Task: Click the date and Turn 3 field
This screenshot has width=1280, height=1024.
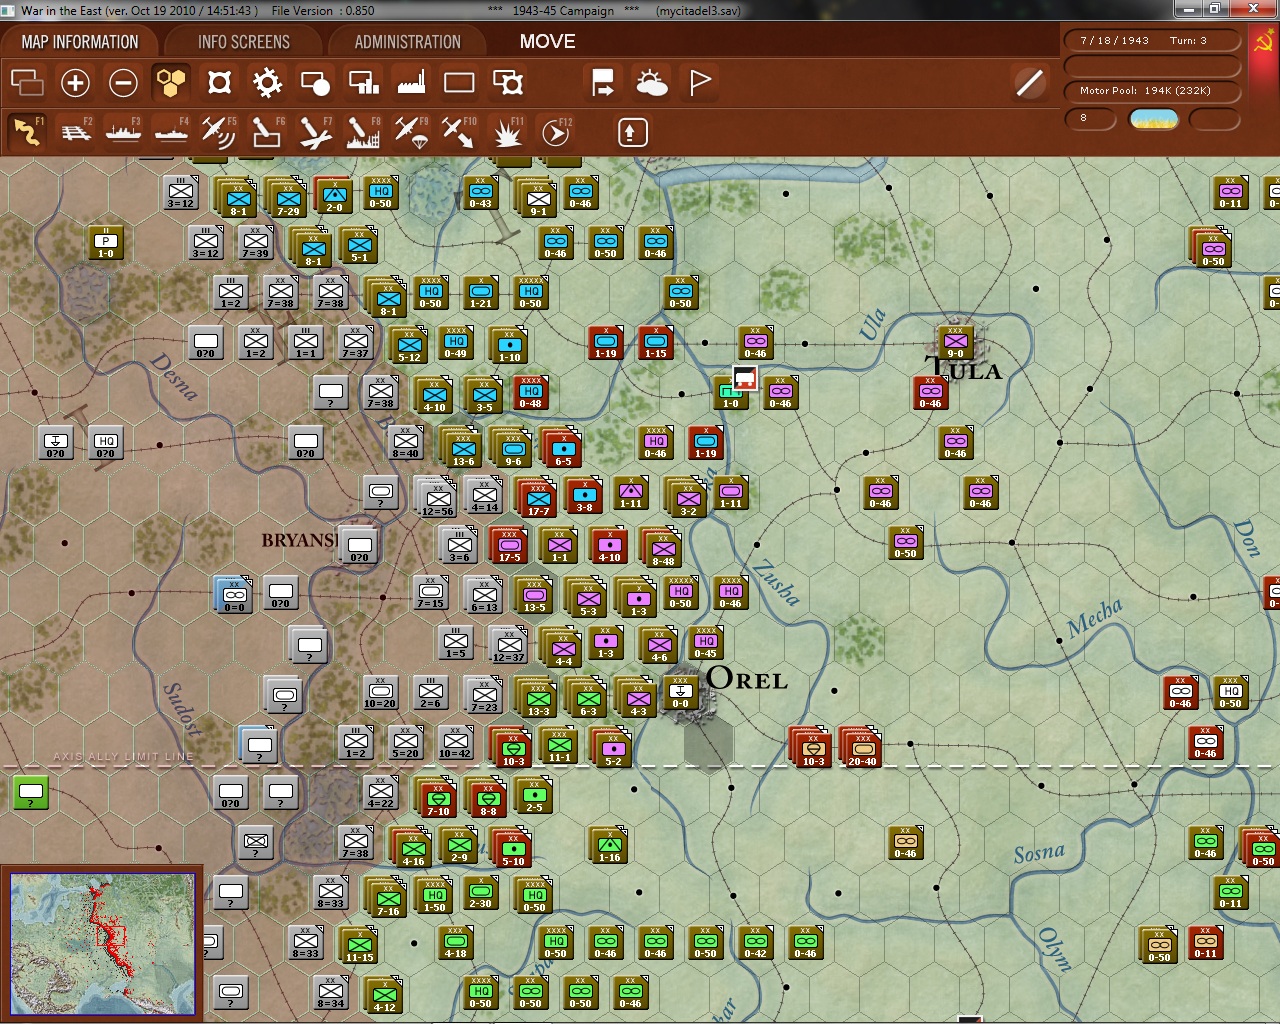Action: [x=1152, y=41]
